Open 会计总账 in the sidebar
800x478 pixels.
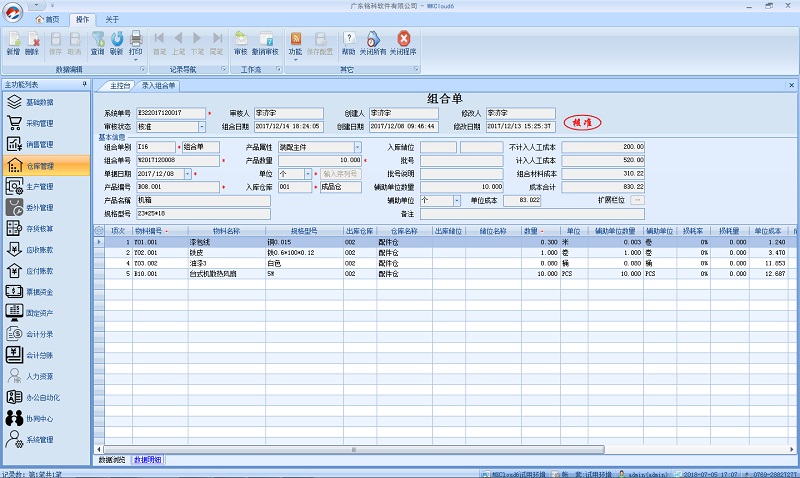click(46, 355)
